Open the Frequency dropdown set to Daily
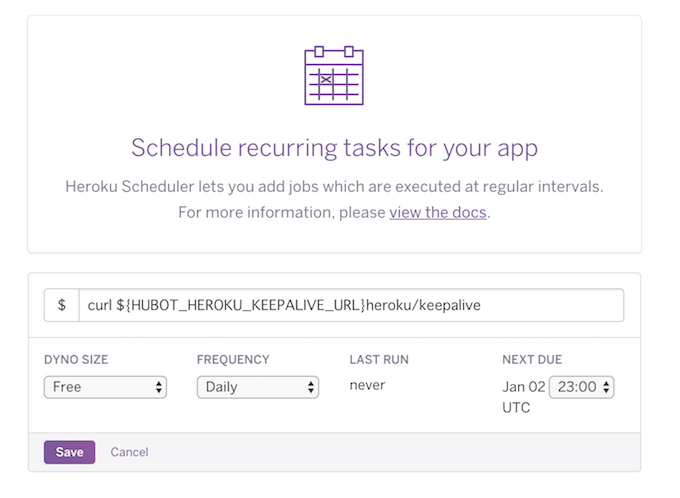The width and height of the screenshot is (680, 498). (x=258, y=387)
